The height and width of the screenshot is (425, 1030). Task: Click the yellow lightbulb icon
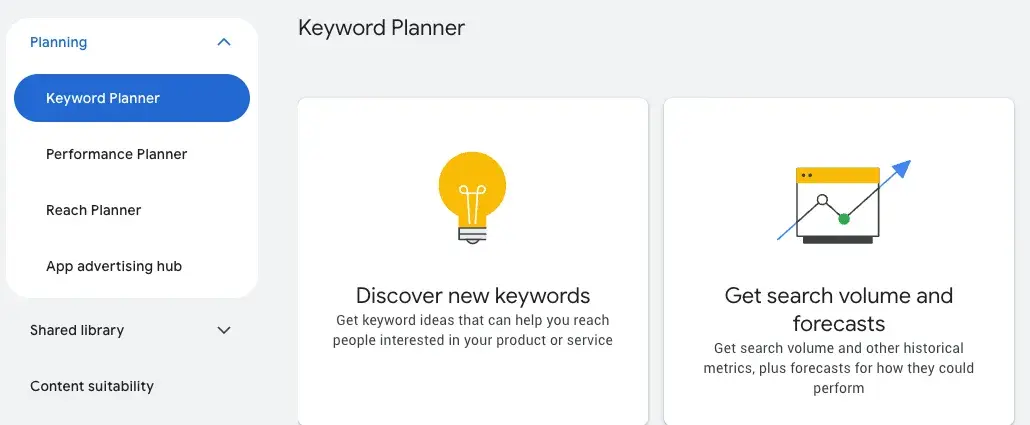(472, 186)
